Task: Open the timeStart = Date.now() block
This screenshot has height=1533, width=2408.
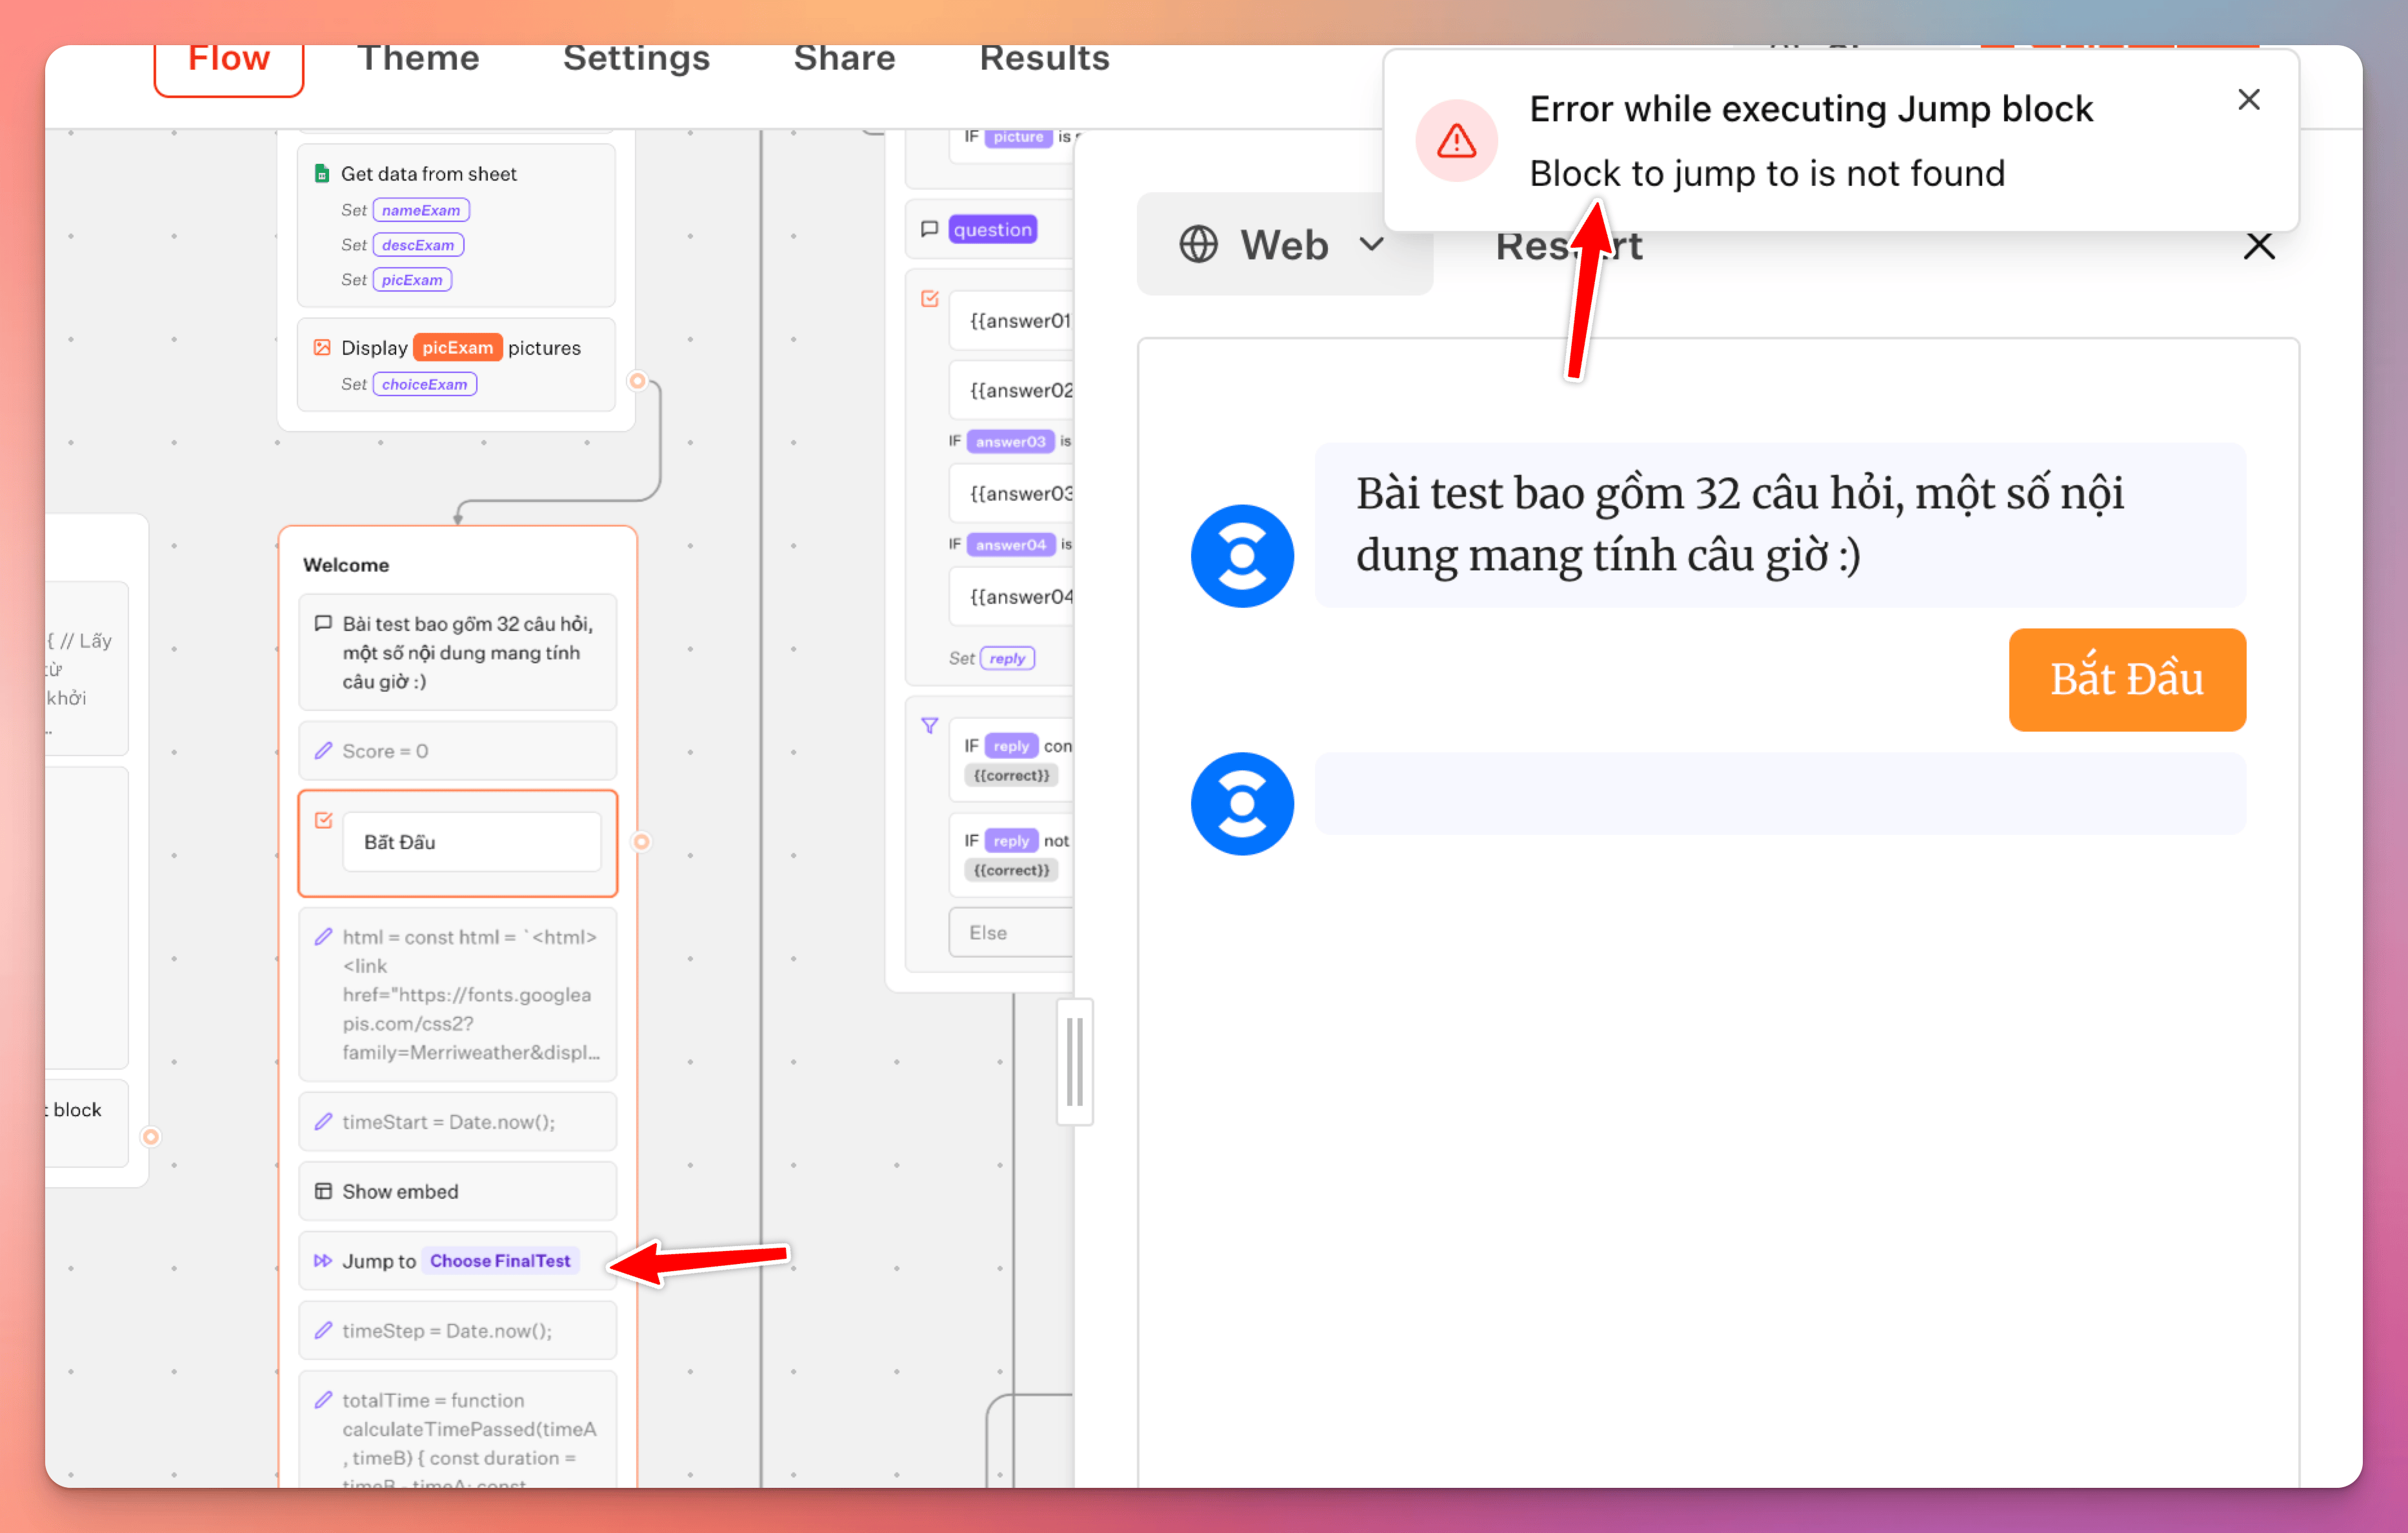Action: [457, 1122]
